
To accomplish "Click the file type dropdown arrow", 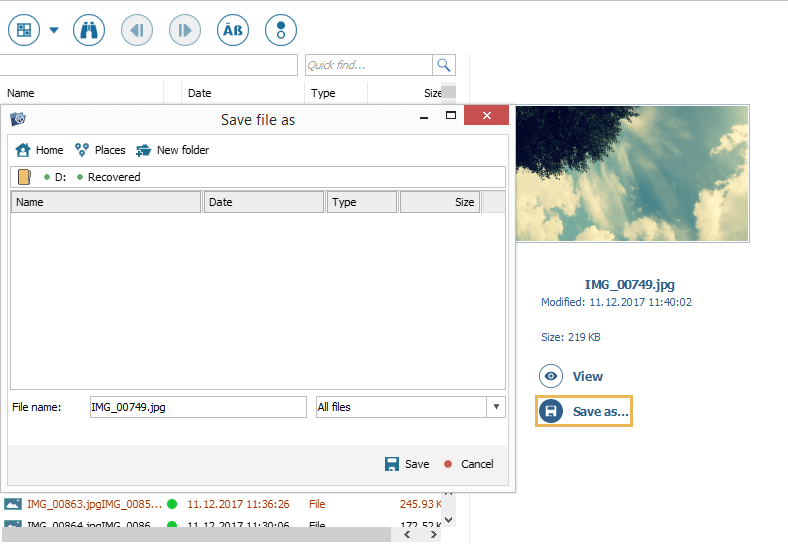I will [x=496, y=407].
